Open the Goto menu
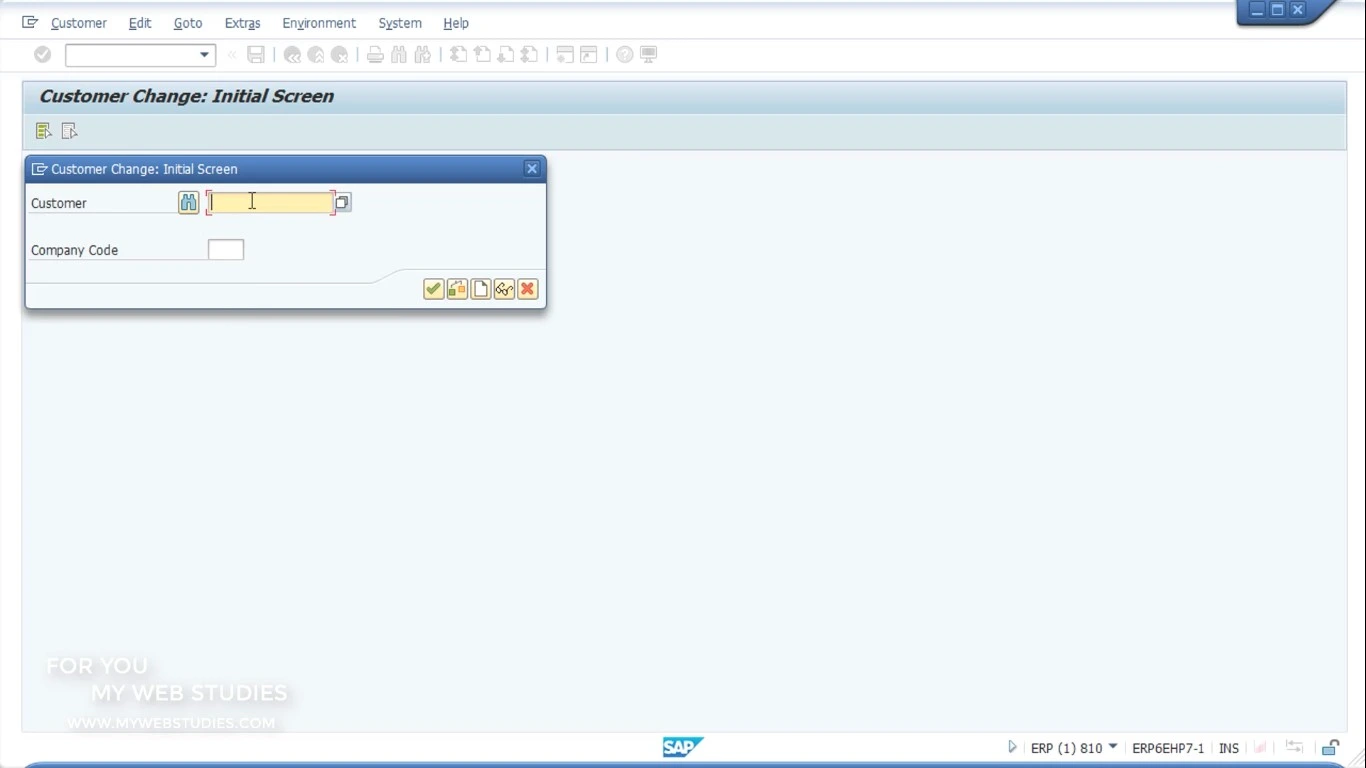1366x768 pixels. 188,23
